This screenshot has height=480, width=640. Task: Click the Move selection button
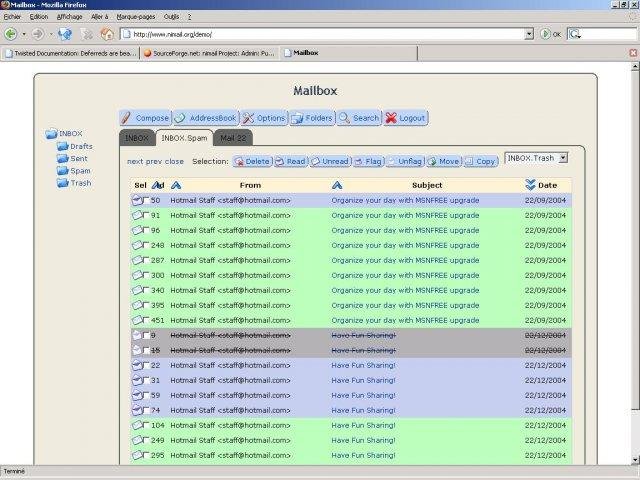click(x=444, y=161)
